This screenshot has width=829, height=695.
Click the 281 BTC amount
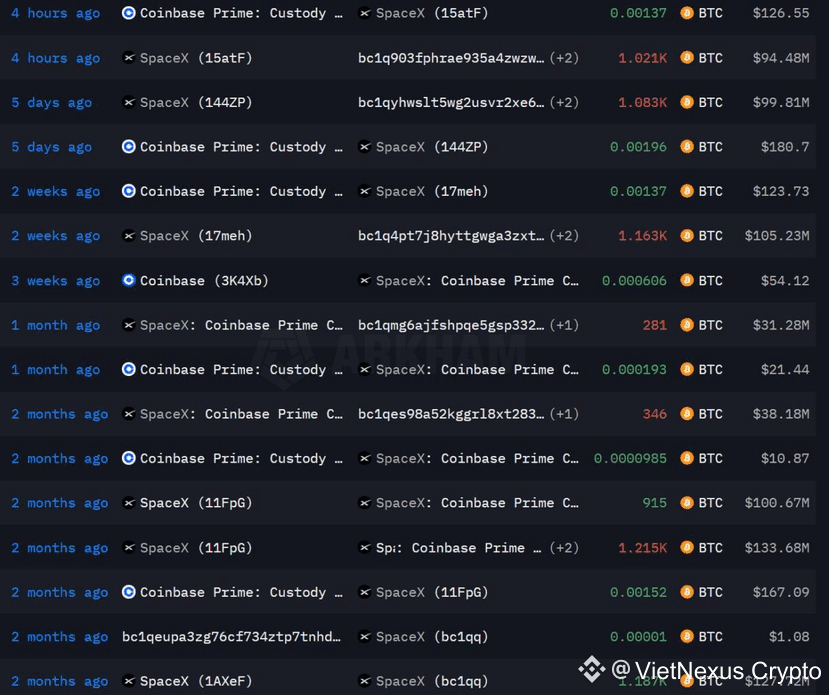pyautogui.click(x=655, y=325)
